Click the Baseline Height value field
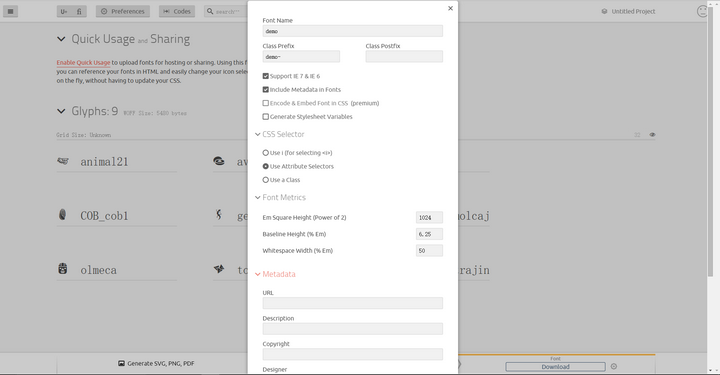 pos(429,234)
